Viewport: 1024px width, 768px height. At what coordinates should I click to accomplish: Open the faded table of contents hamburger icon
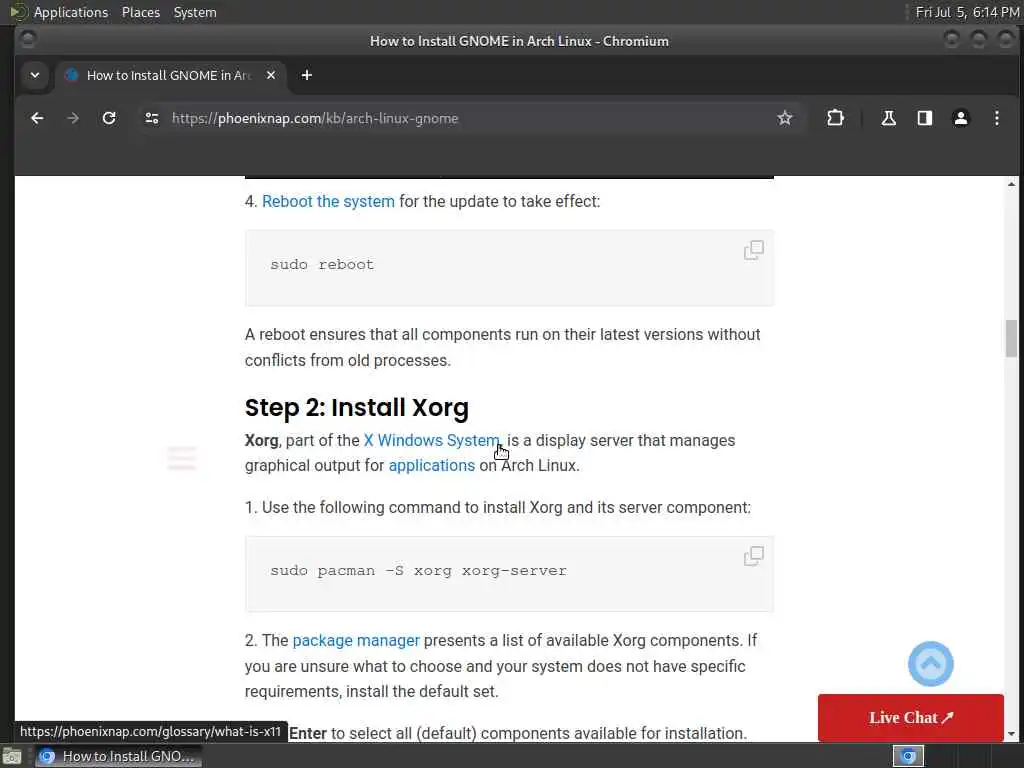(182, 458)
